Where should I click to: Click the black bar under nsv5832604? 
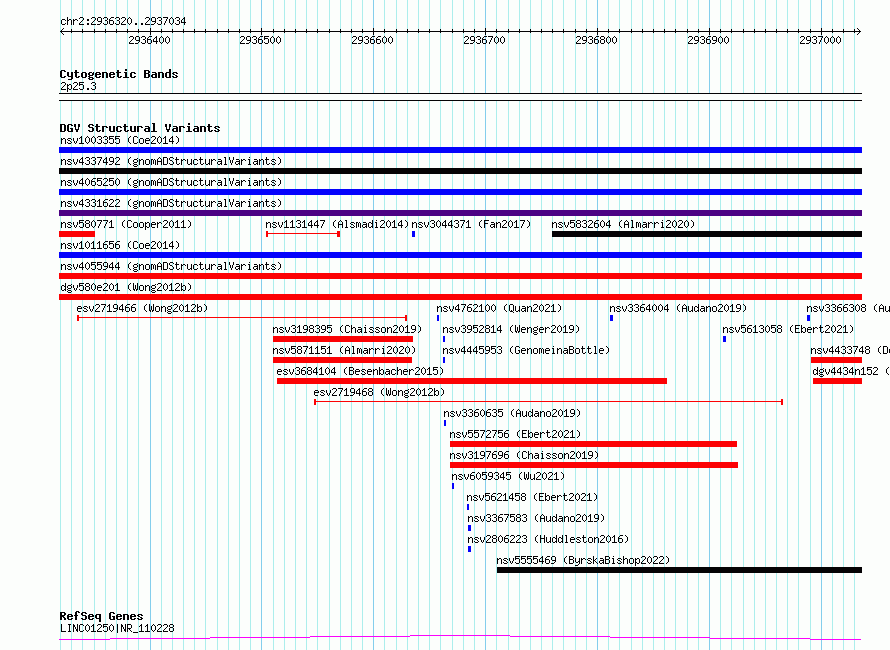point(707,234)
